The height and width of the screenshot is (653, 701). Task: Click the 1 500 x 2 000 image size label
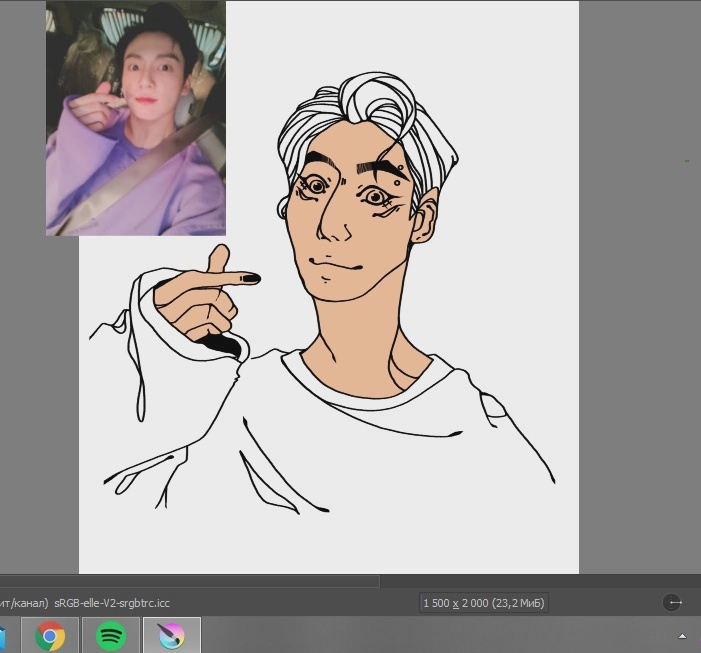(x=484, y=603)
